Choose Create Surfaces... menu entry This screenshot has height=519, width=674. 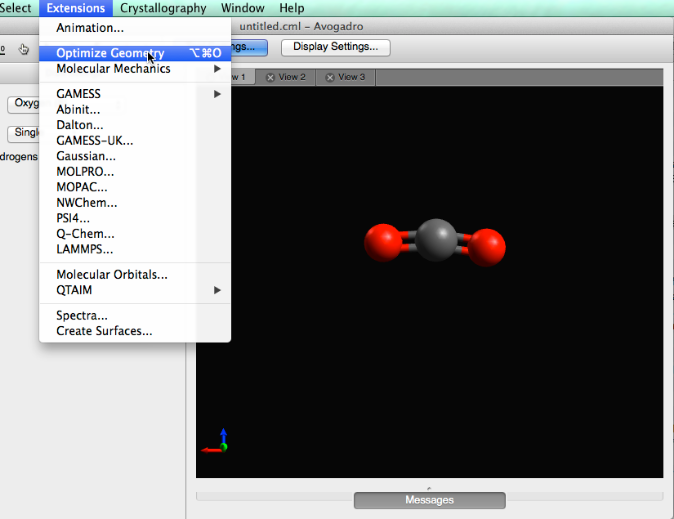[x=104, y=331]
